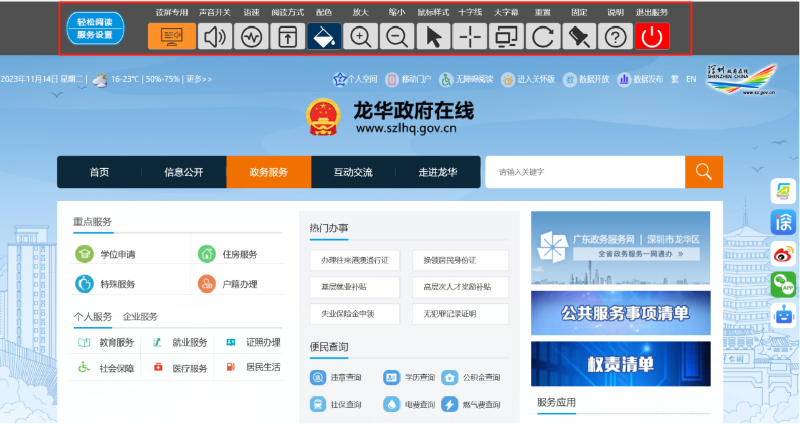Image resolution: width=800 pixels, height=424 pixels.
Task: Open the Weibo sidebar icon
Action: 783,254
